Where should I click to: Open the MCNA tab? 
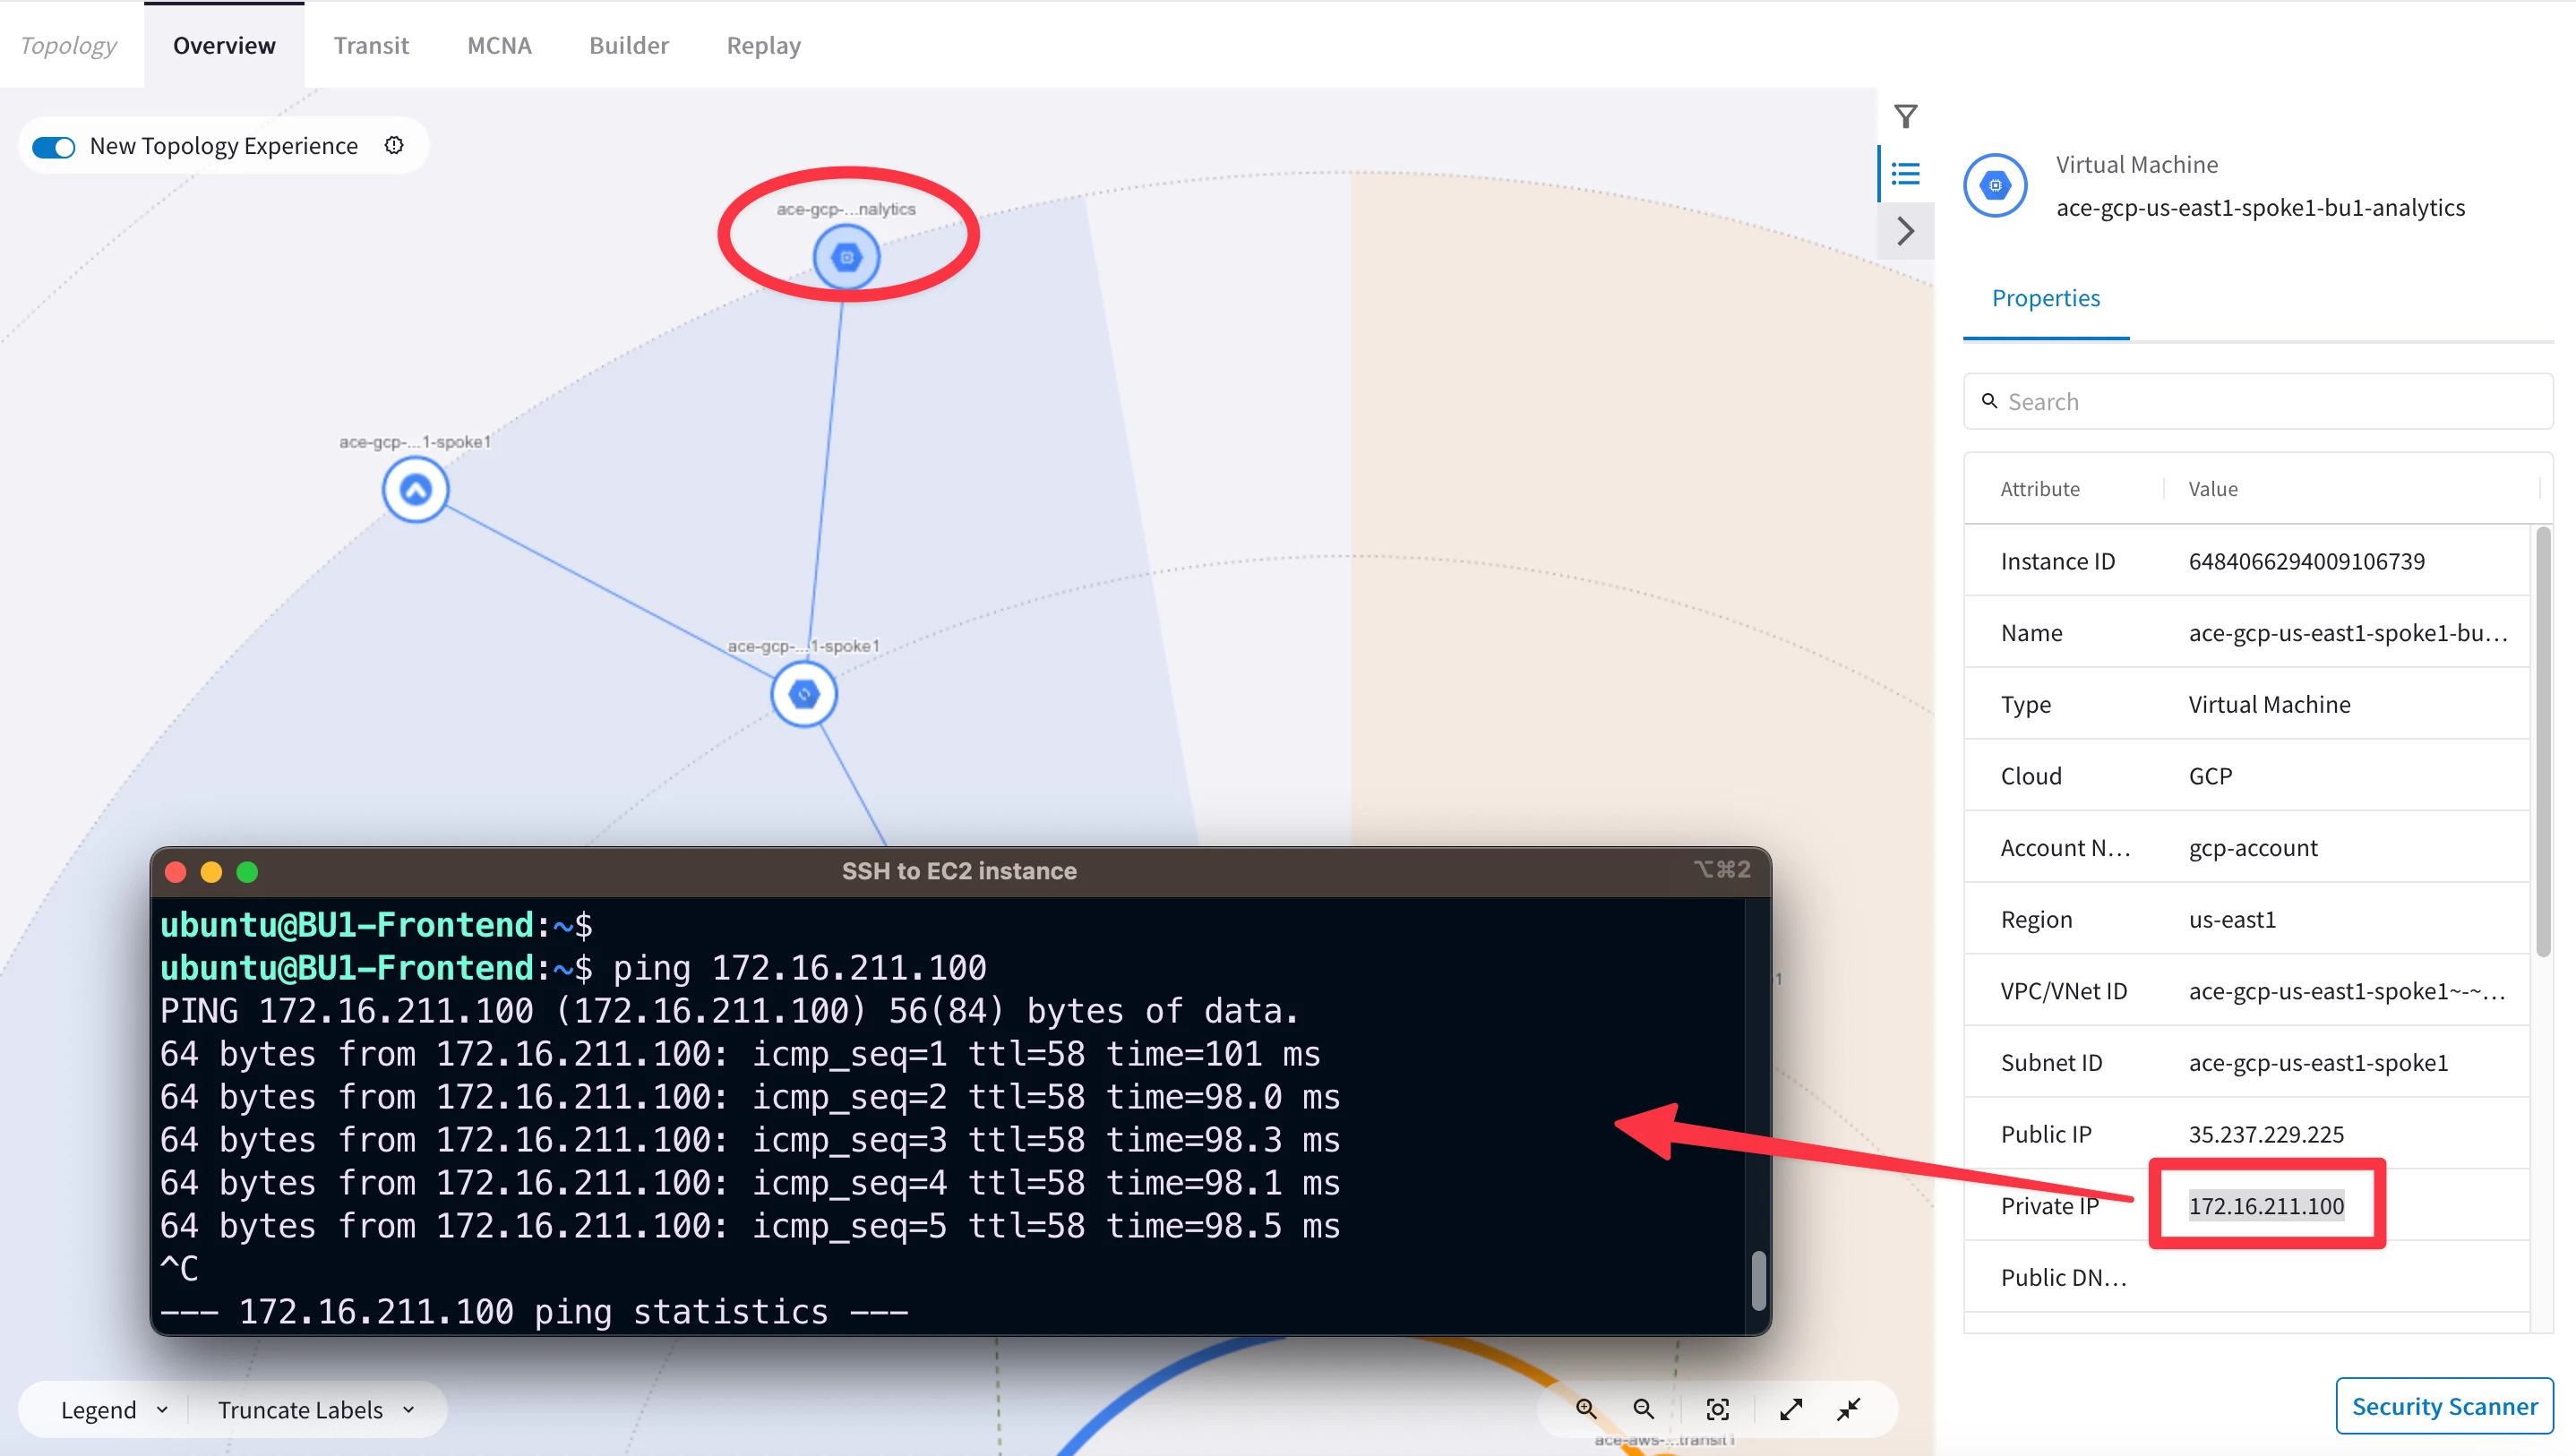pos(499,45)
